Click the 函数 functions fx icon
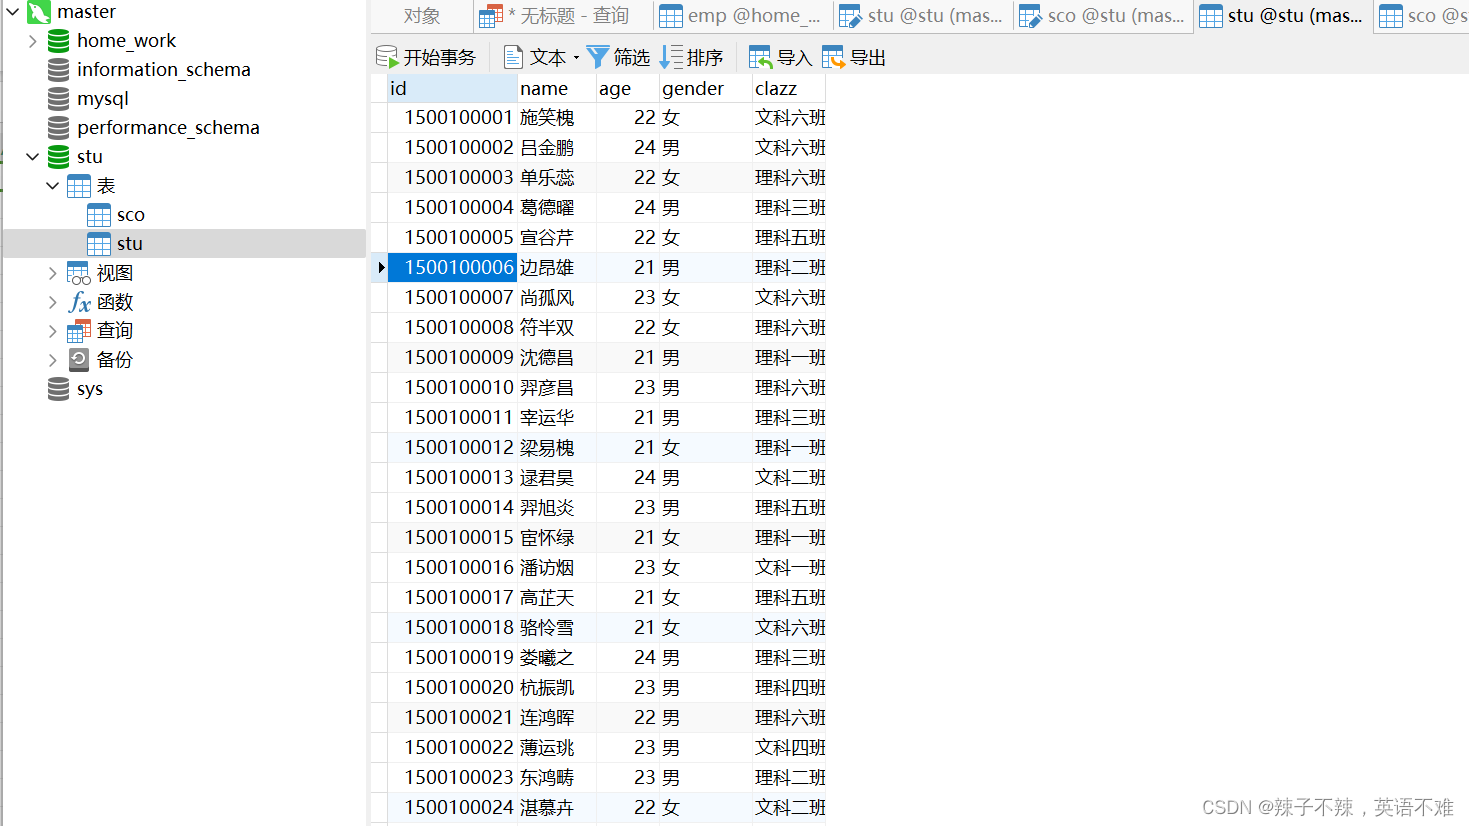Viewport: 1469px width, 826px height. click(x=79, y=302)
